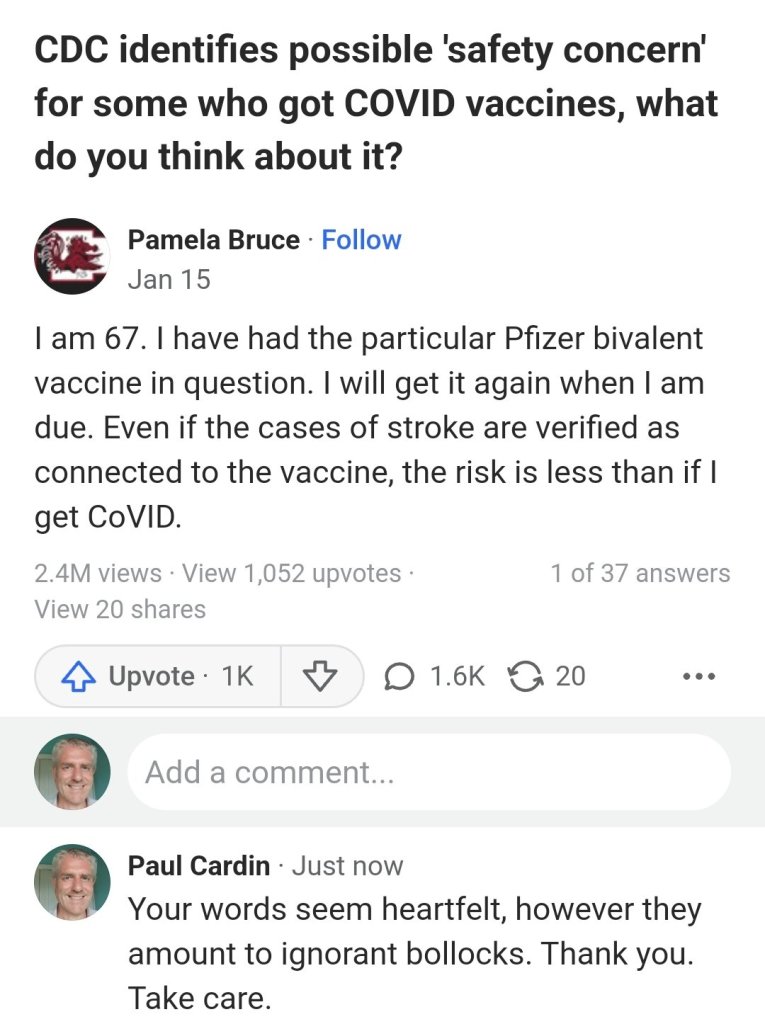
Task: Open the CDC safety concern question title
Action: coord(376,104)
